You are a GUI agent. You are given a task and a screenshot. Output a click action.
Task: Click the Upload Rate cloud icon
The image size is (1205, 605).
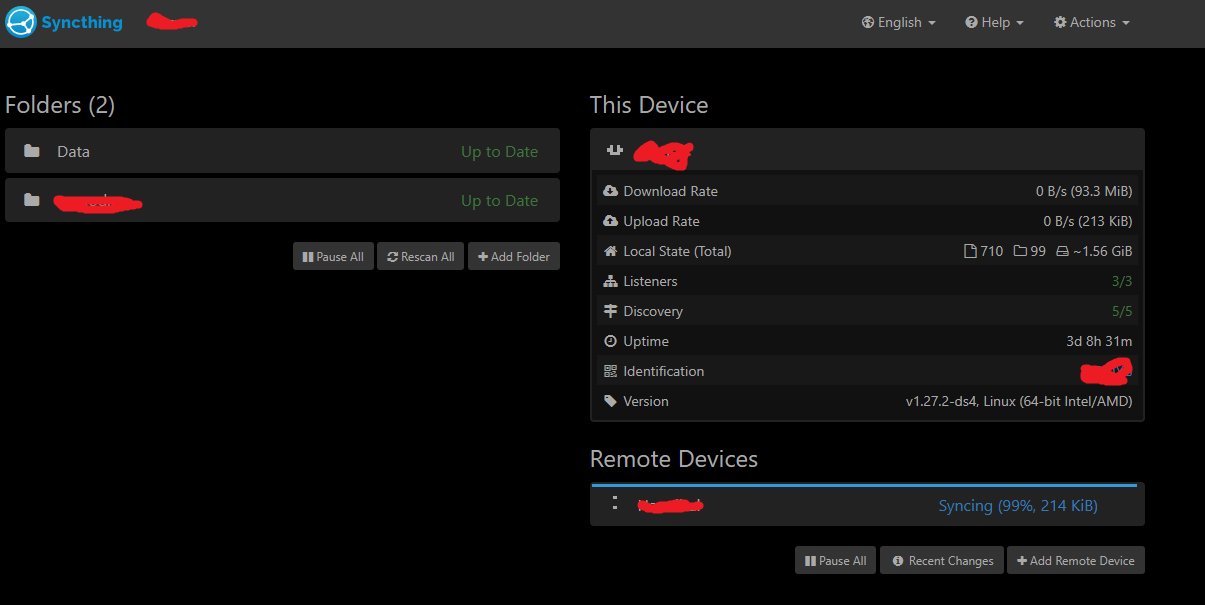pyautogui.click(x=611, y=221)
